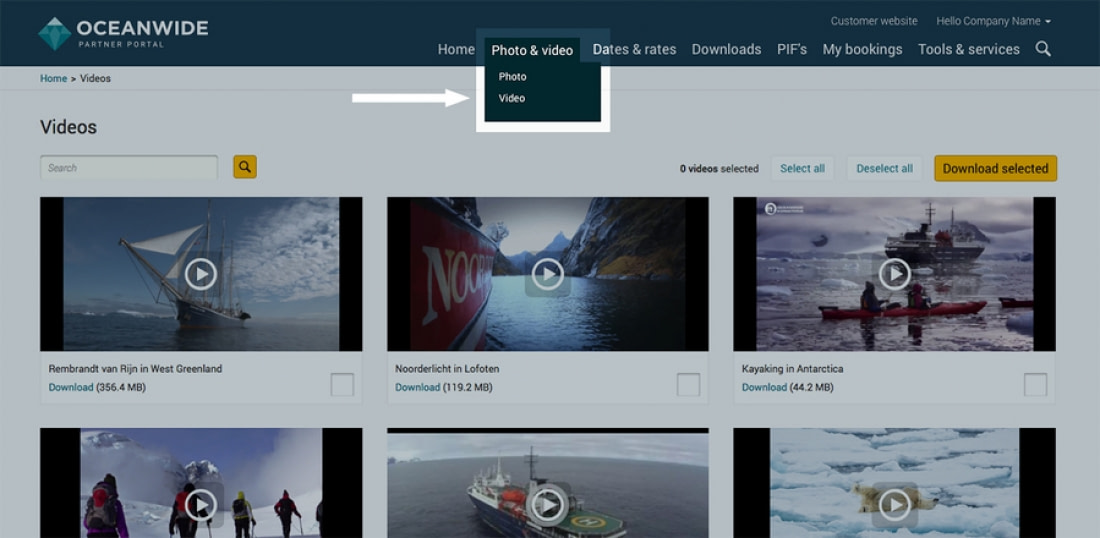This screenshot has height=538, width=1100.
Task: Play the polar bear on ice video
Action: point(894,505)
